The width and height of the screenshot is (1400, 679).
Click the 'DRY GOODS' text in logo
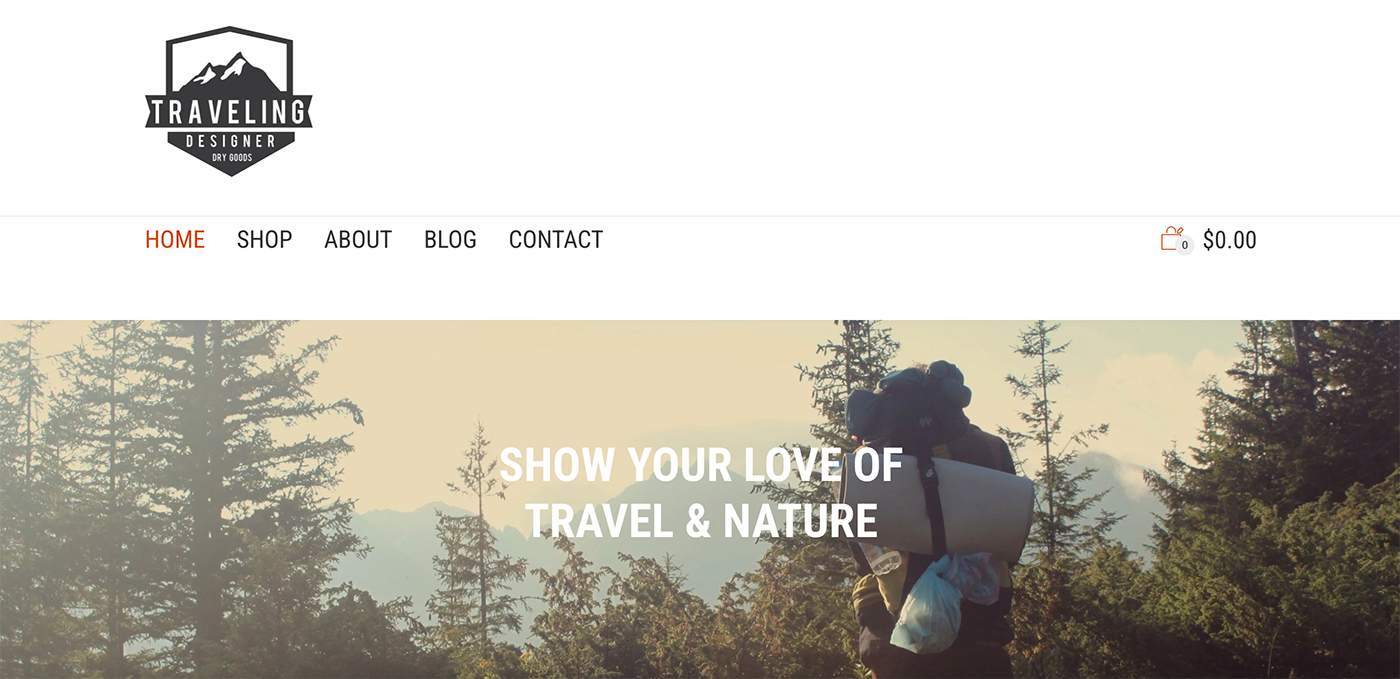pyautogui.click(x=231, y=158)
